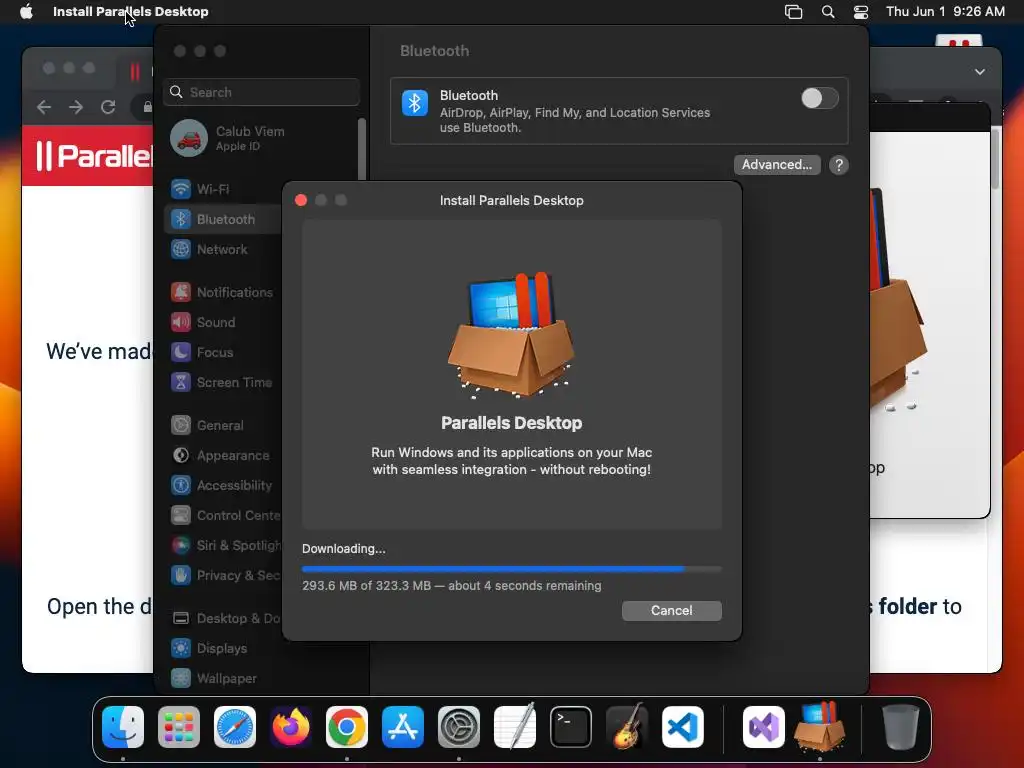Image resolution: width=1024 pixels, height=768 pixels.
Task: Open the Apple menu
Action: click(x=26, y=12)
